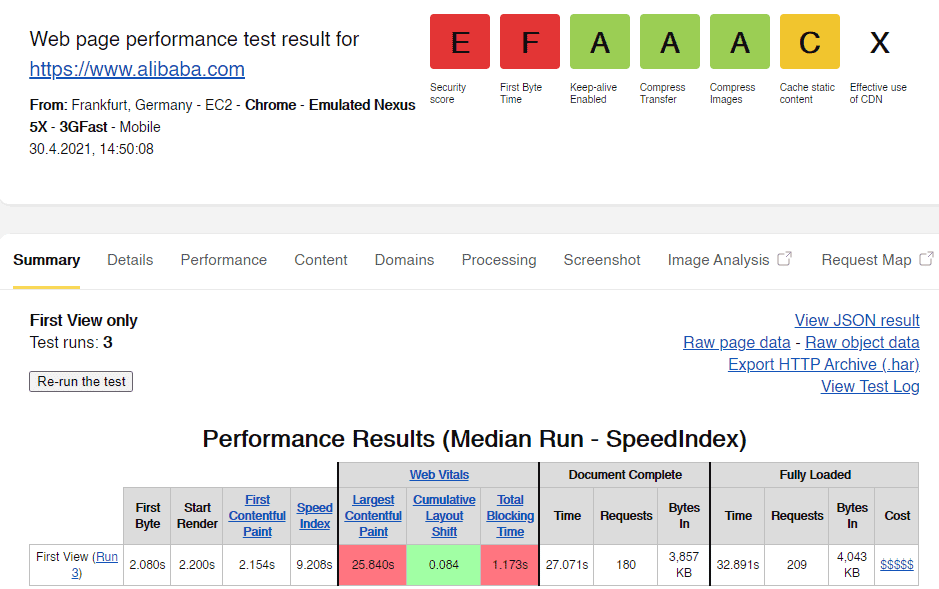This screenshot has width=939, height=589.
Task: Click the Keep-alive Enabled A grade box
Action: pos(600,42)
